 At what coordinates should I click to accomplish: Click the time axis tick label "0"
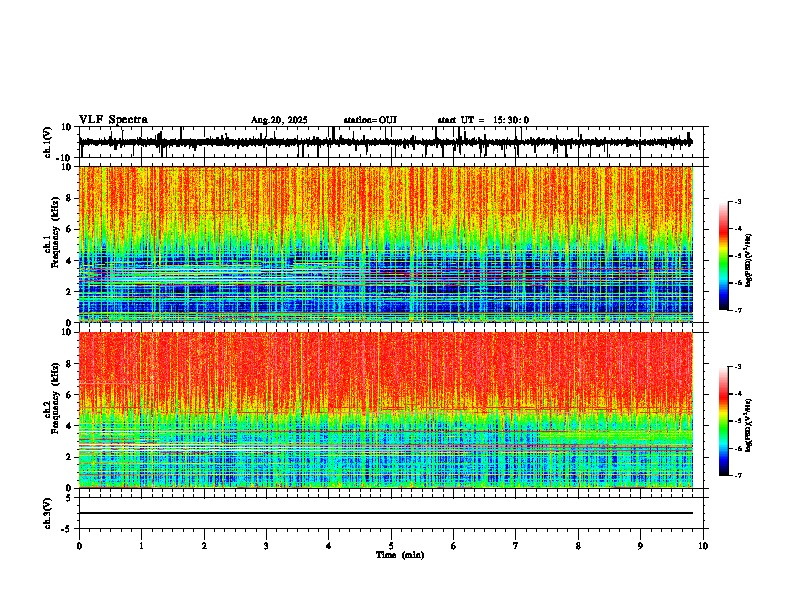(79, 546)
